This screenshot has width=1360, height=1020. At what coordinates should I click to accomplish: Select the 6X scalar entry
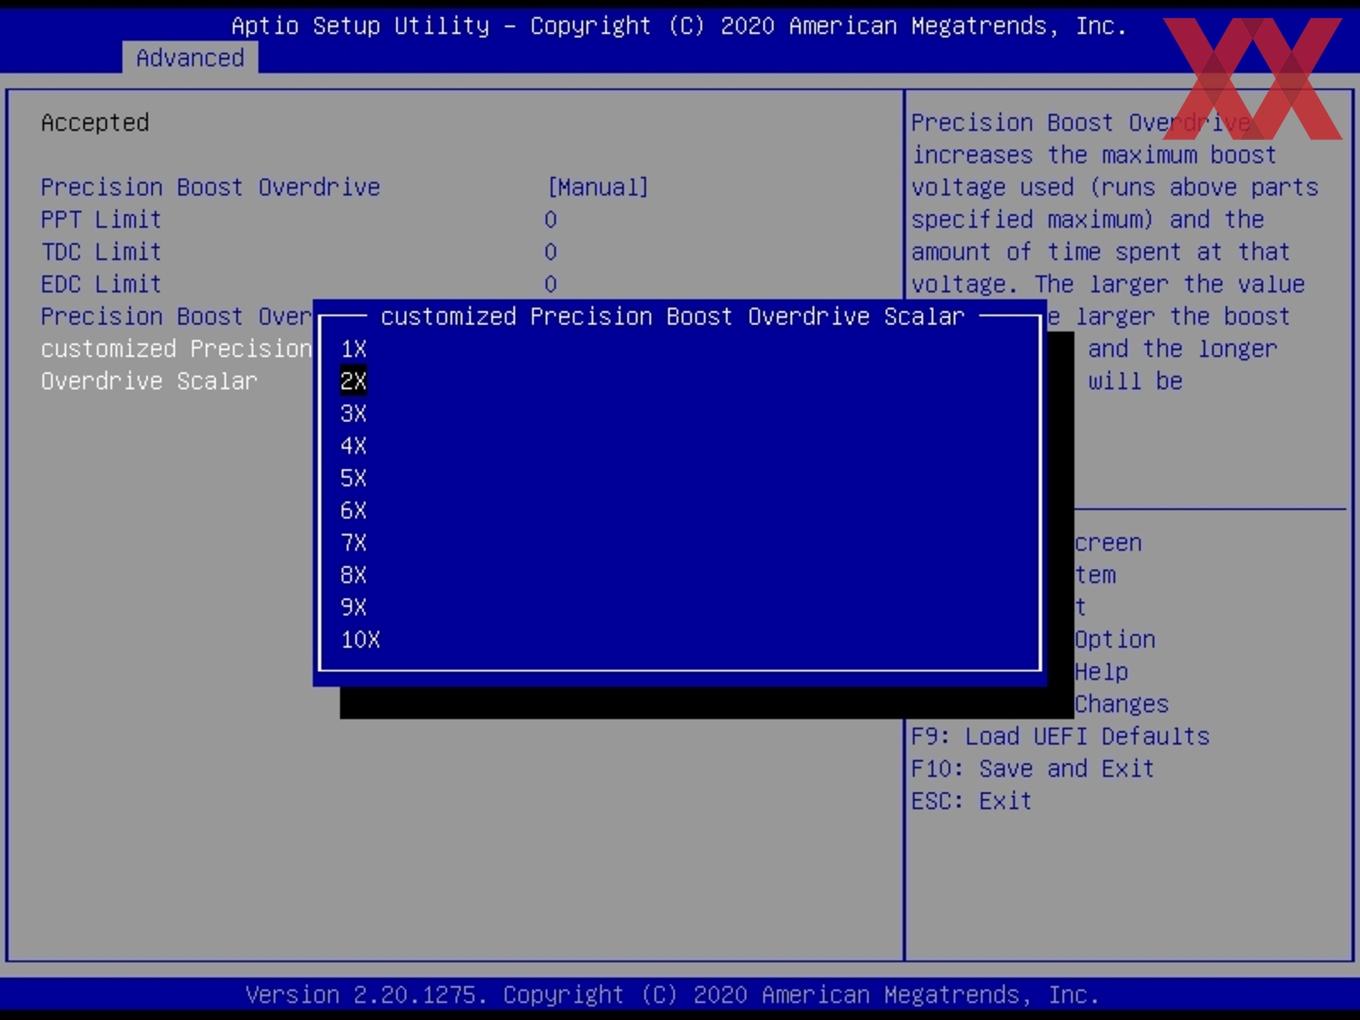[354, 510]
